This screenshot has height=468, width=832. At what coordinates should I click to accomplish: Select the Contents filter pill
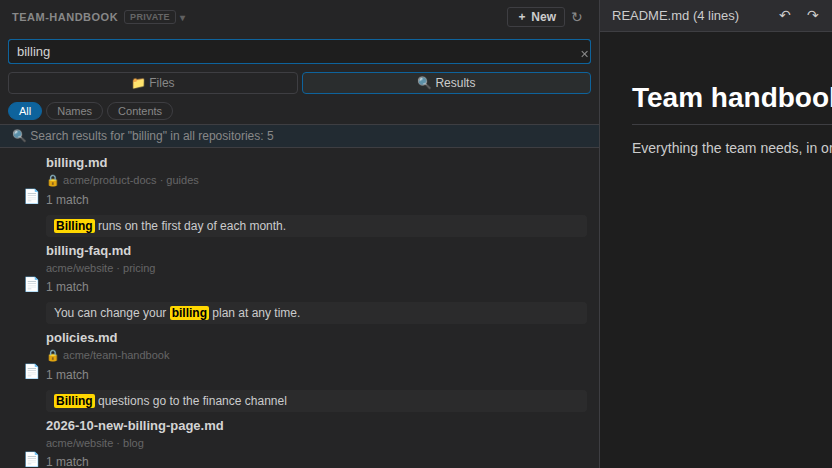click(140, 111)
